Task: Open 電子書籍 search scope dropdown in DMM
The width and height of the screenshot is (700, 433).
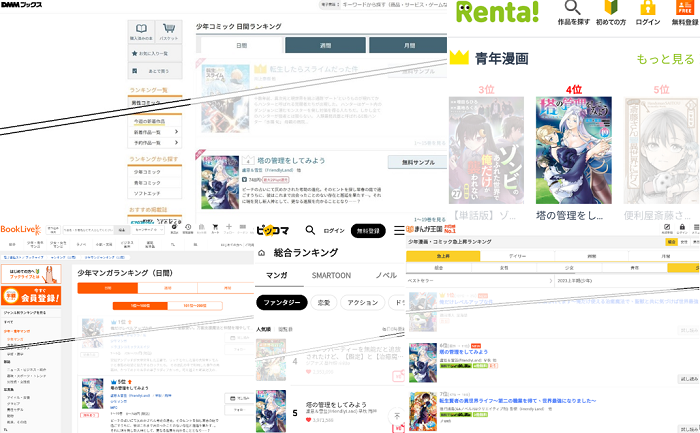Action: click(330, 4)
